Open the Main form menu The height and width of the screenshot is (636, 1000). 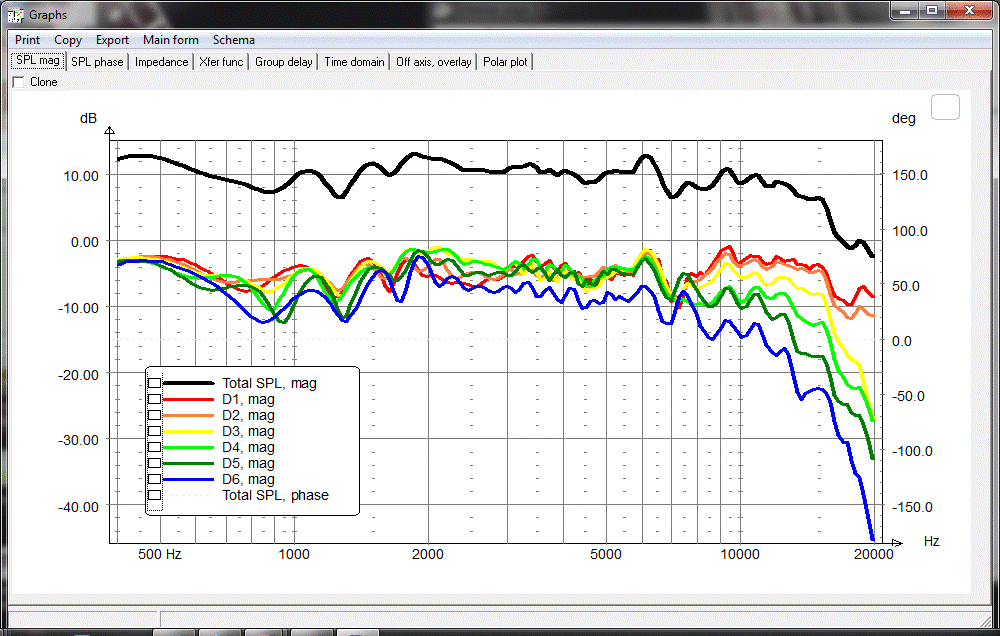click(x=170, y=40)
